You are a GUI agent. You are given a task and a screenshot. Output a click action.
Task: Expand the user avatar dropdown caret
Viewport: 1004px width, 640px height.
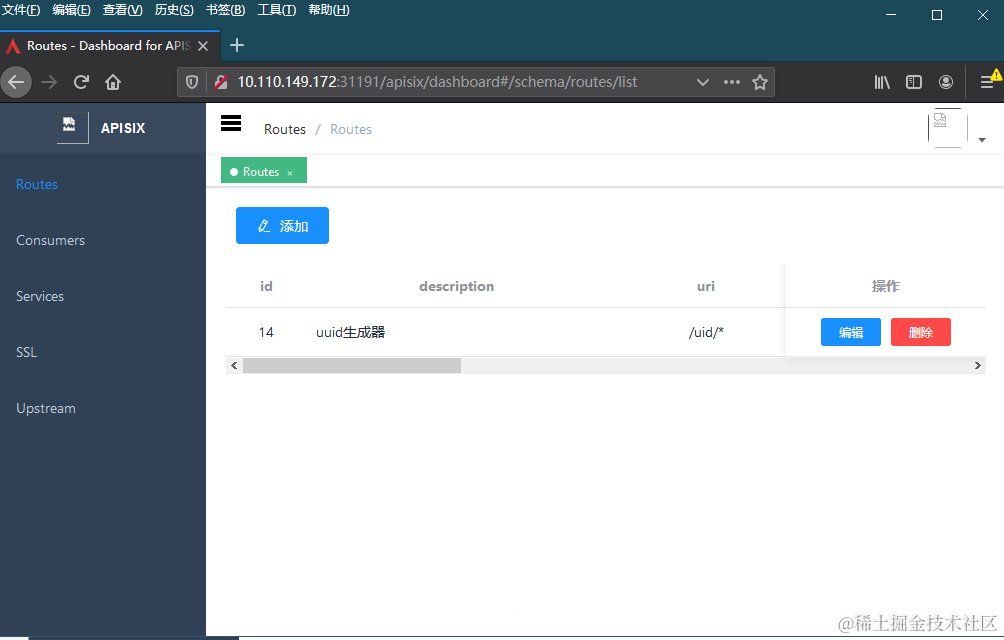click(982, 140)
